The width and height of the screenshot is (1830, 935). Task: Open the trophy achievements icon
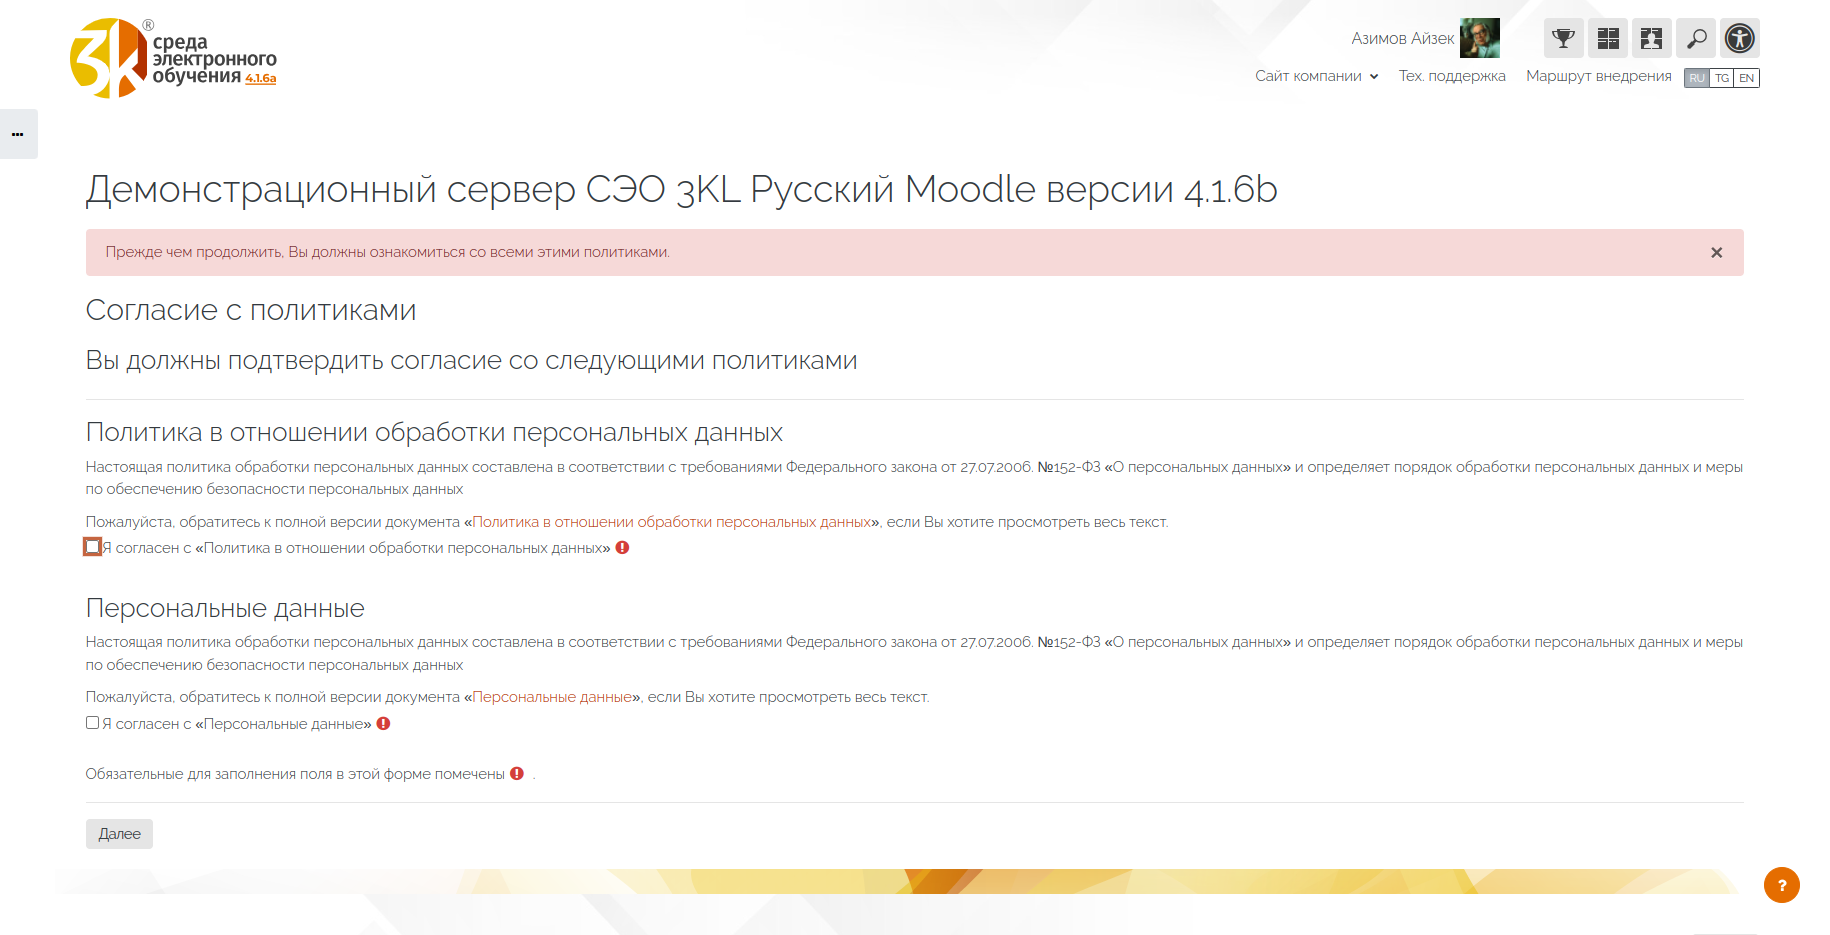(1563, 39)
